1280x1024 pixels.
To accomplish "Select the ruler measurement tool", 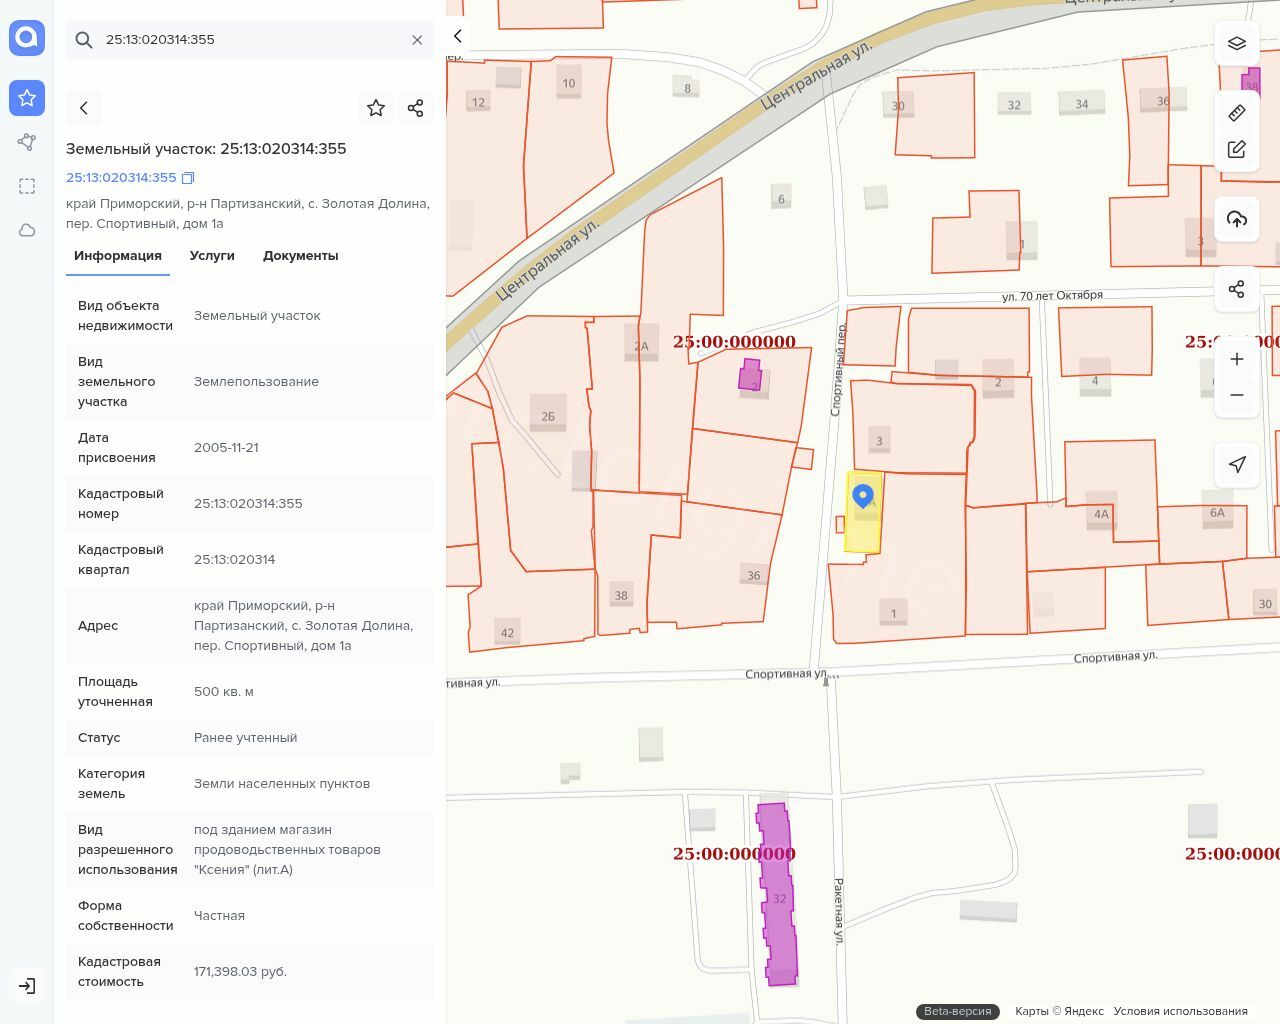I will 1237,113.
